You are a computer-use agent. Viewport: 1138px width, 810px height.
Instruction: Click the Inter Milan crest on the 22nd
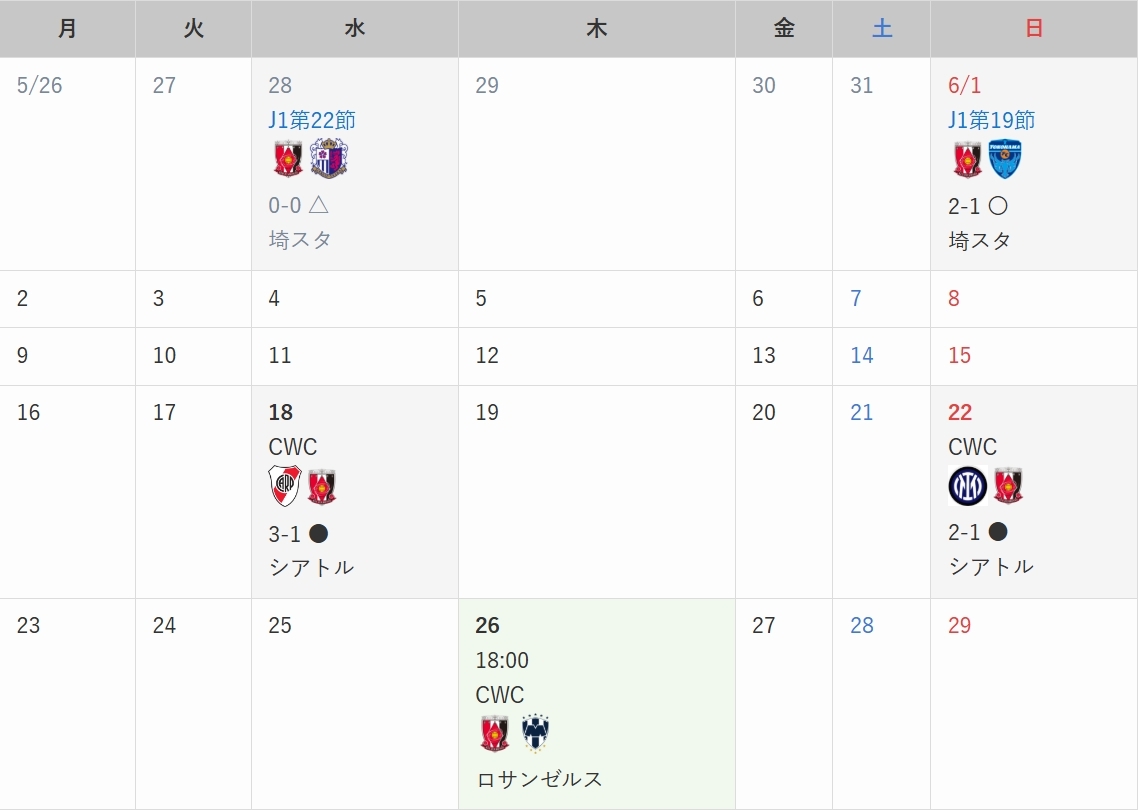point(967,486)
